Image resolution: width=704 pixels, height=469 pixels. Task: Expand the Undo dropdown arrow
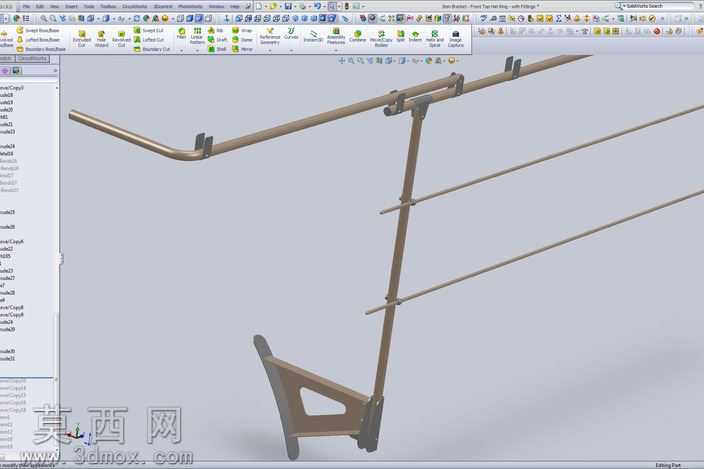click(324, 7)
